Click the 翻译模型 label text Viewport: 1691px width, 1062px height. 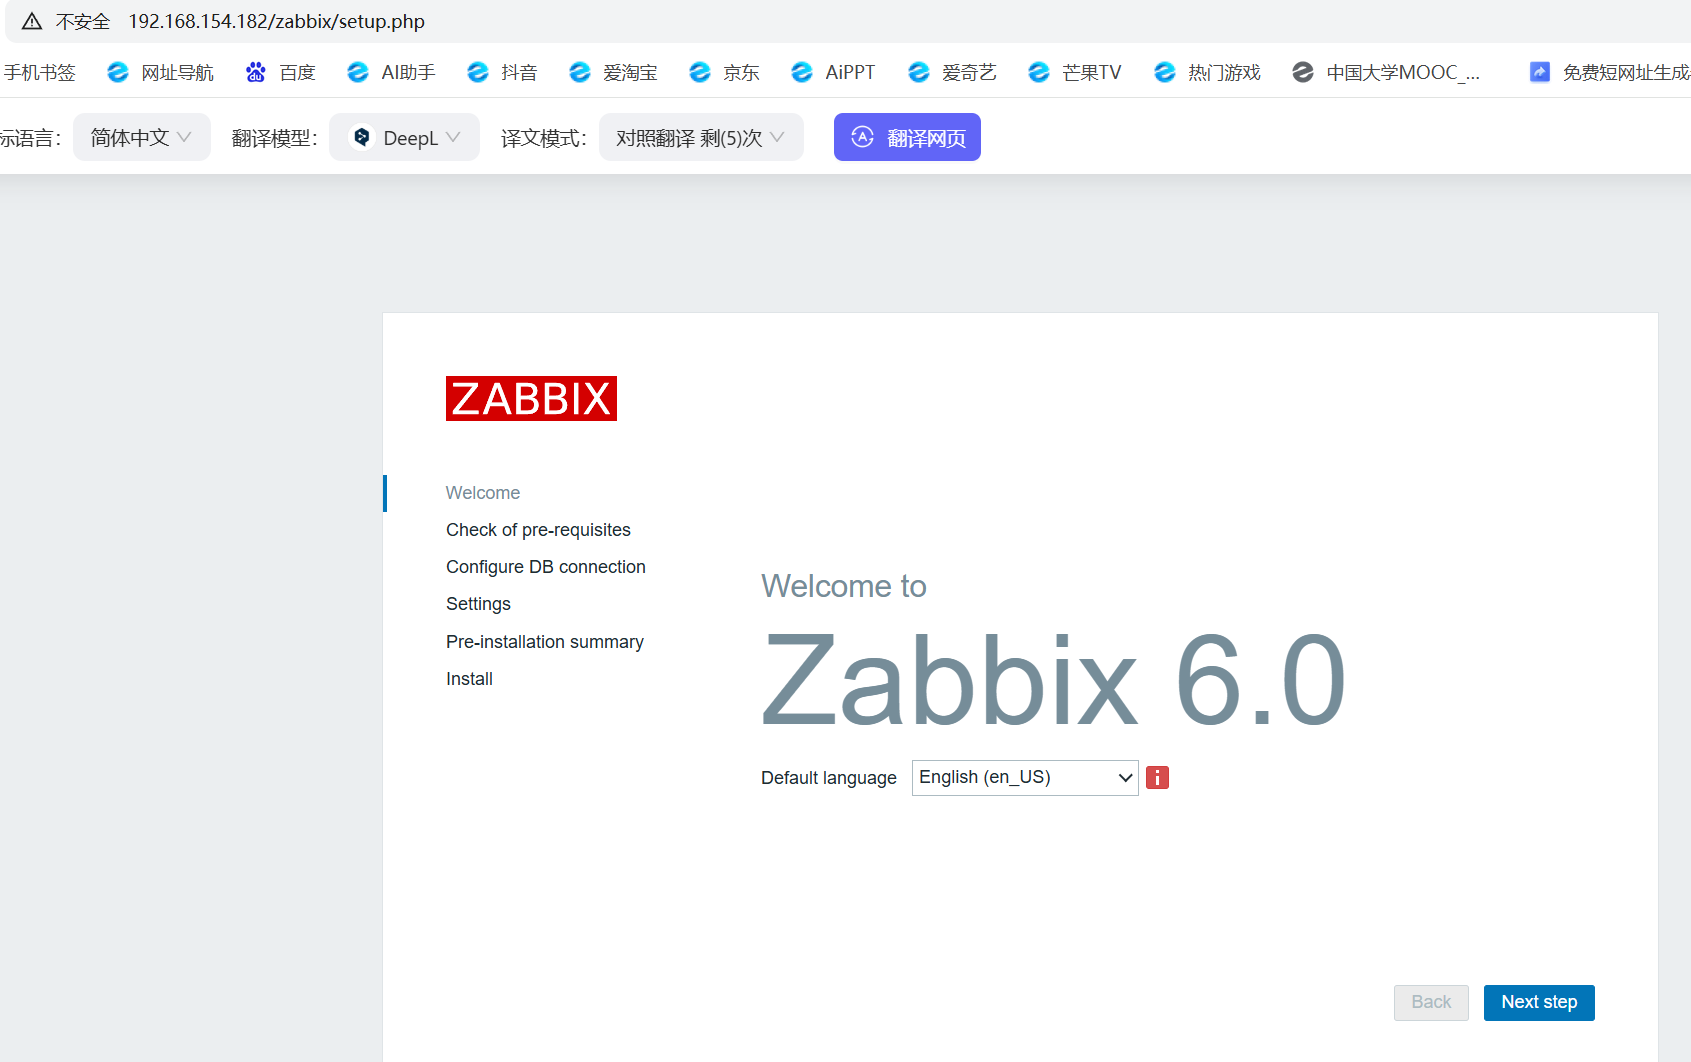[x=274, y=138]
